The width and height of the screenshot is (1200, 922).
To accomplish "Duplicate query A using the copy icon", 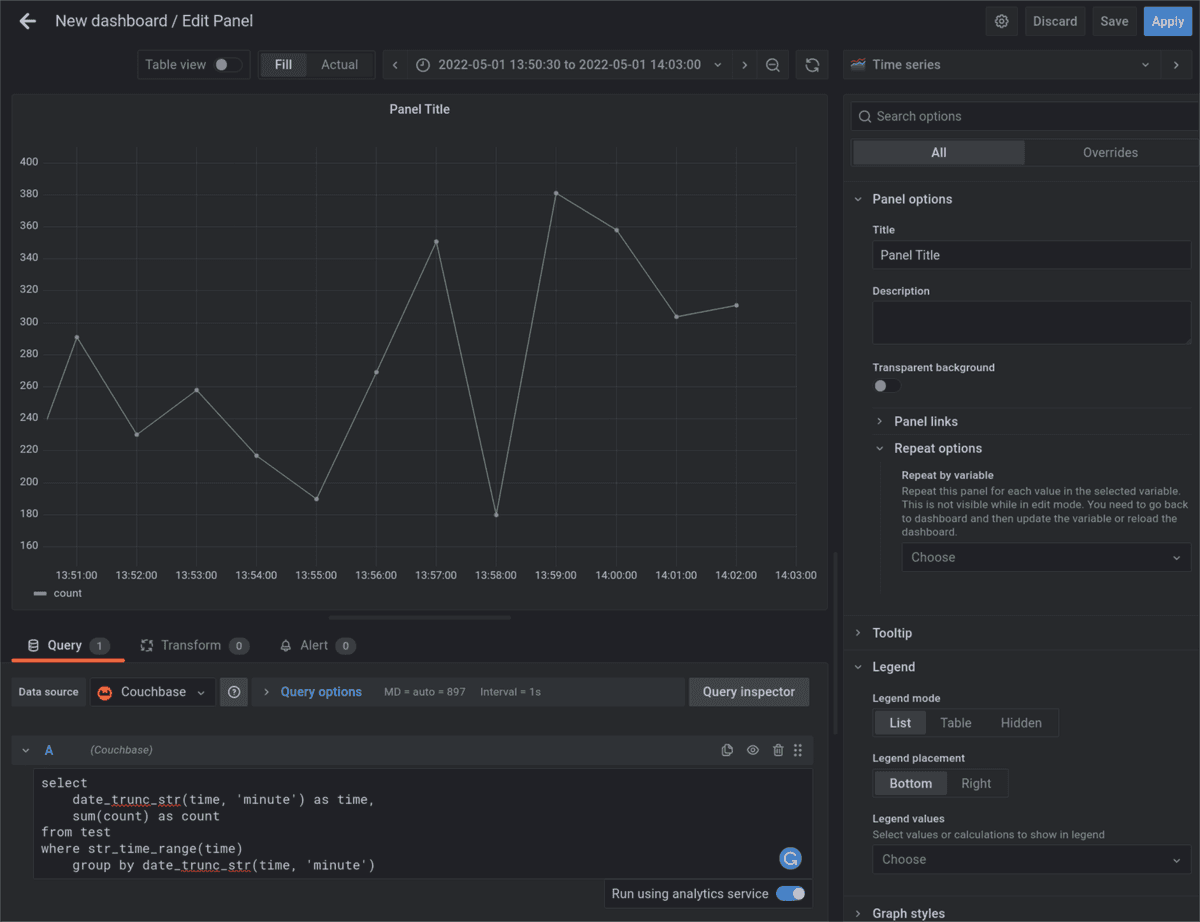I will pos(727,750).
